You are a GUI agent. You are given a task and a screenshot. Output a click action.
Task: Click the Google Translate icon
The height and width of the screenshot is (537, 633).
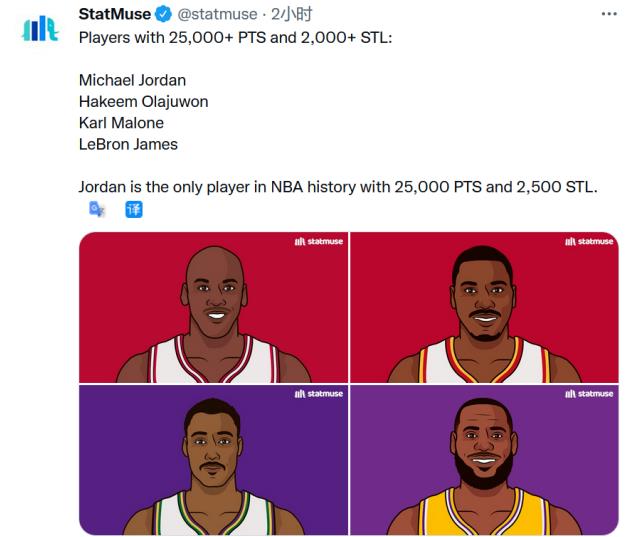tap(97, 209)
